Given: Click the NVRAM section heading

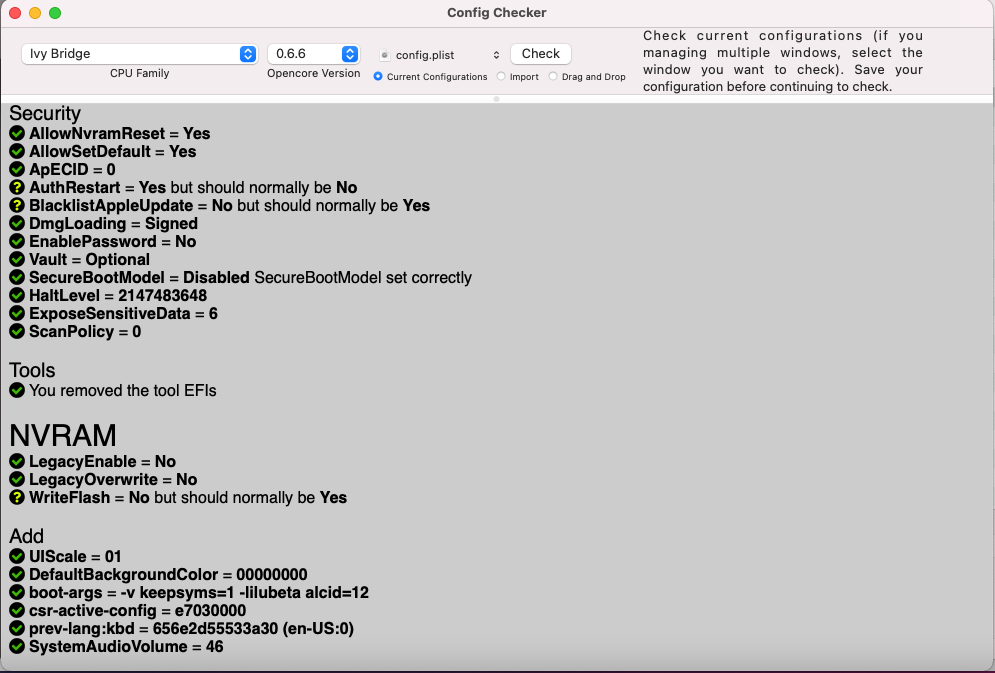Looking at the screenshot, I should tap(63, 436).
